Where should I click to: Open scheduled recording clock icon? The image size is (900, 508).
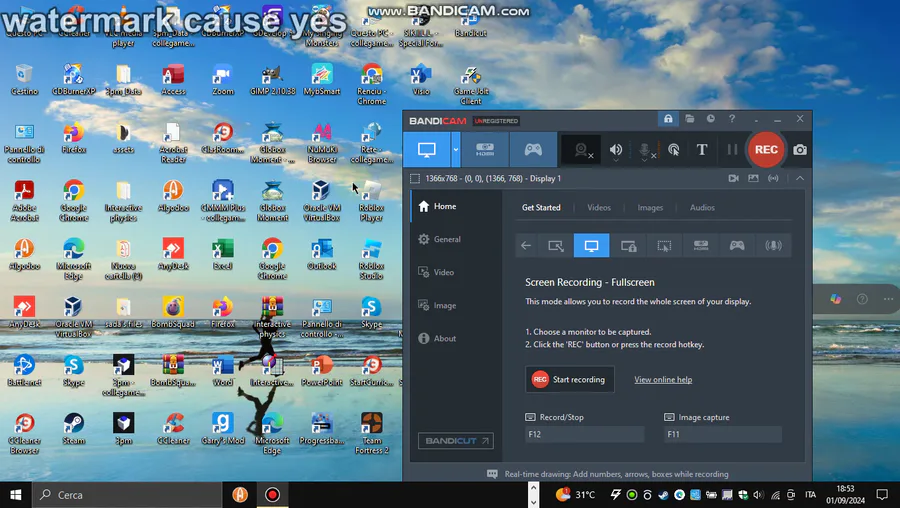click(x=711, y=119)
